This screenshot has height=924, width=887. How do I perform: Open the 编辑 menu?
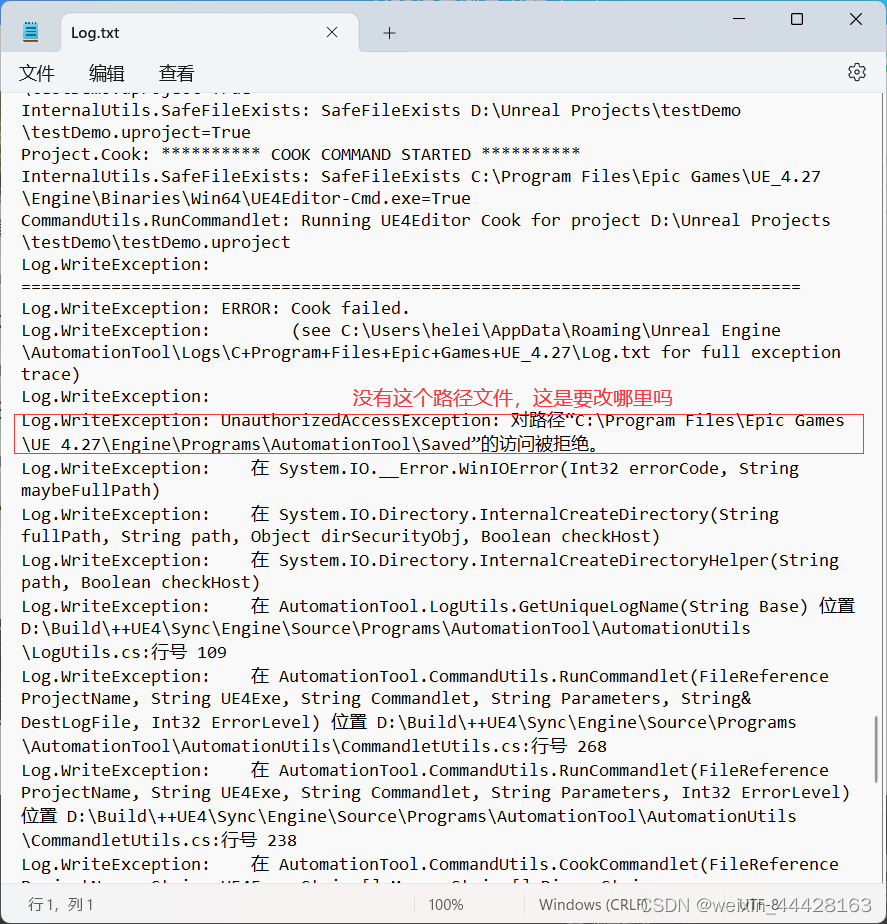(x=107, y=73)
